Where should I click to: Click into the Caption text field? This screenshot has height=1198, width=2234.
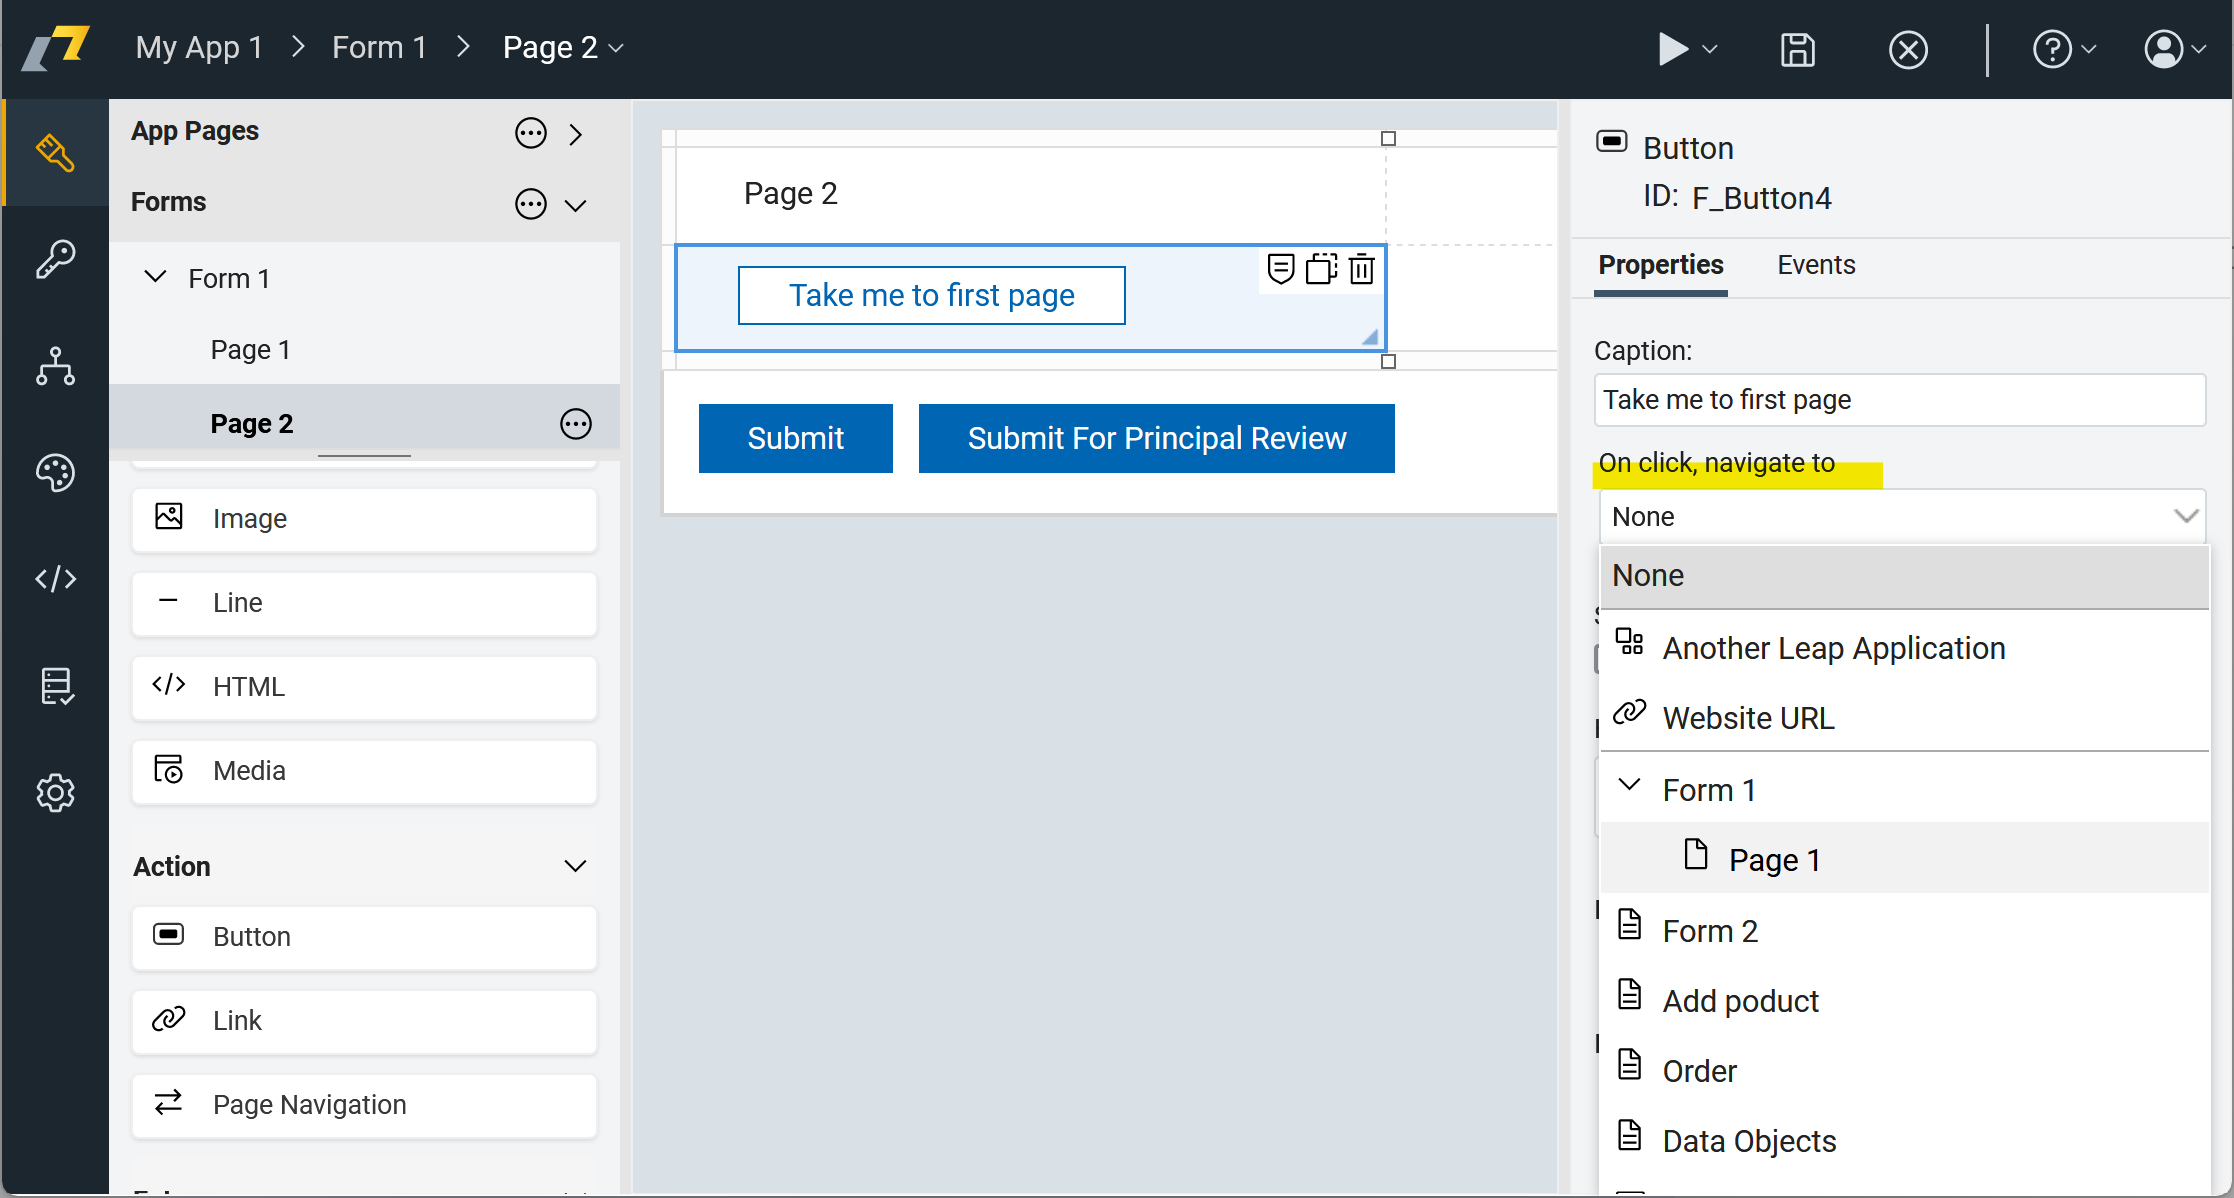tap(1898, 400)
